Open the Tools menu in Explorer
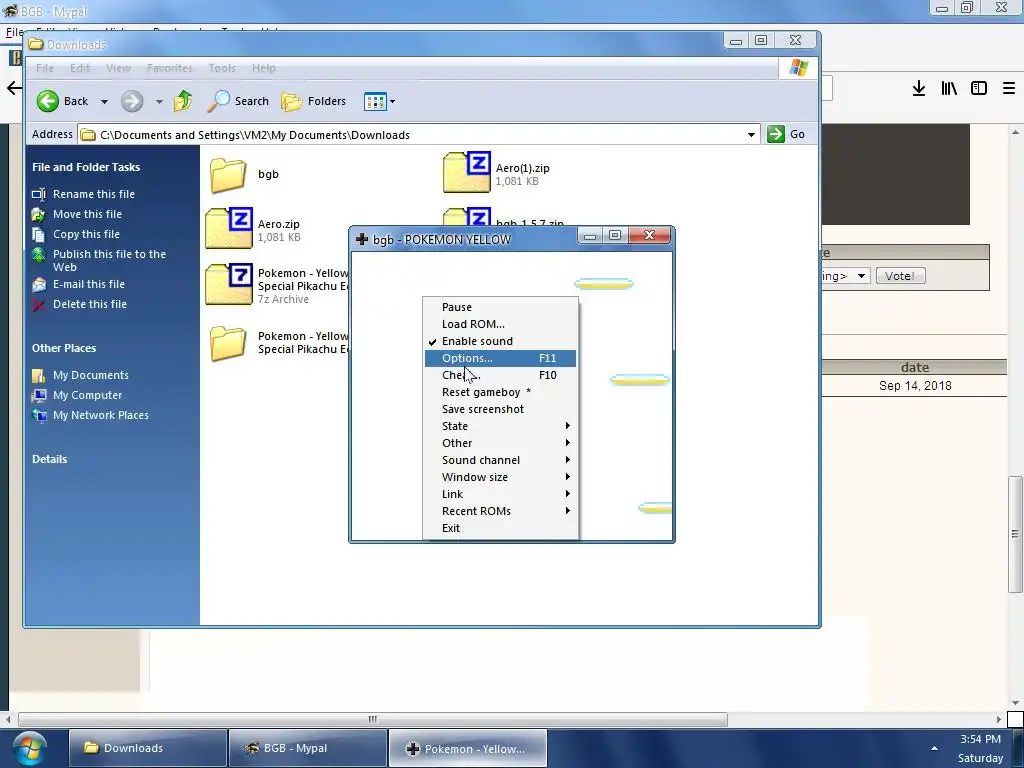1024x768 pixels. 222,68
